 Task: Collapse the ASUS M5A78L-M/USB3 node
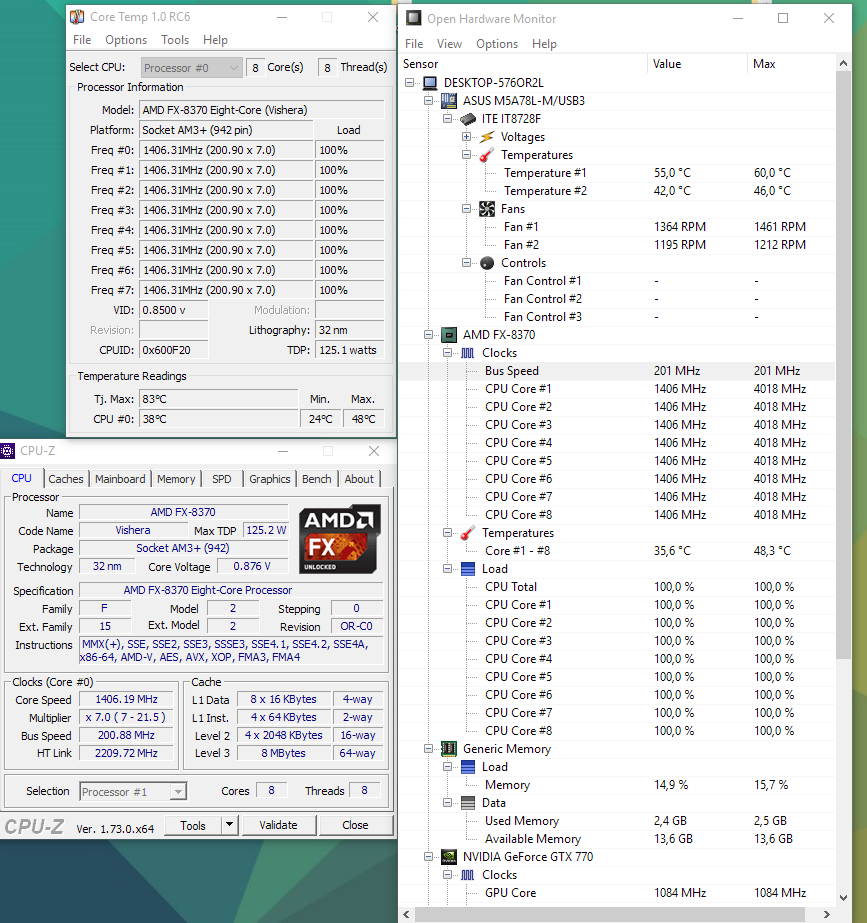[428, 101]
